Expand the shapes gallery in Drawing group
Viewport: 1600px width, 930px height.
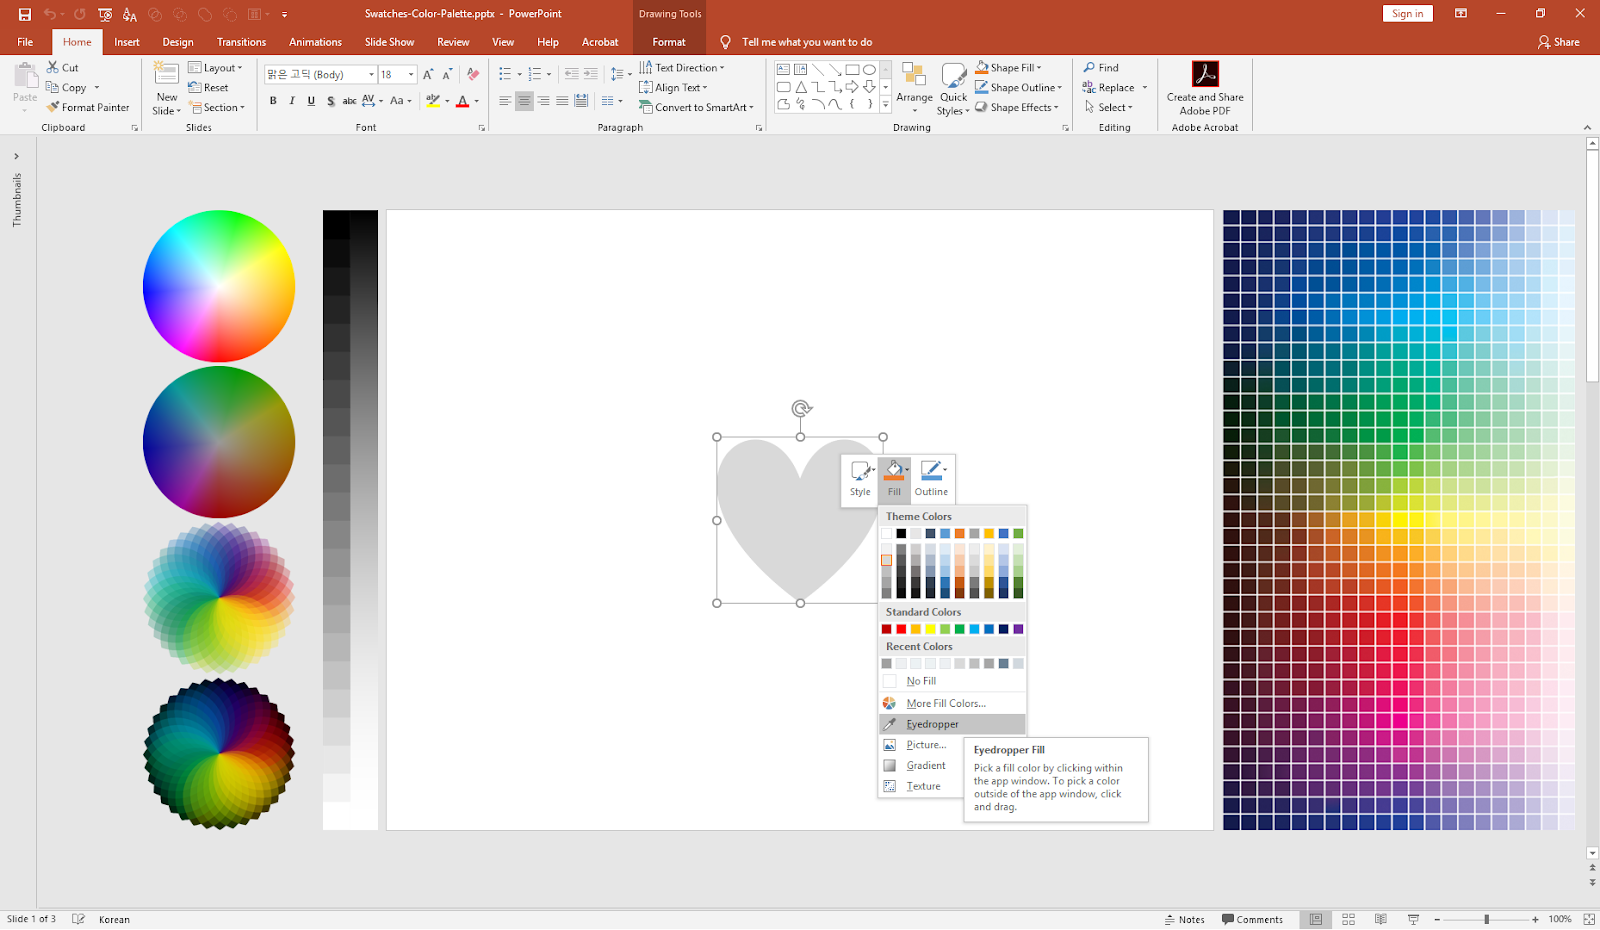coord(884,104)
